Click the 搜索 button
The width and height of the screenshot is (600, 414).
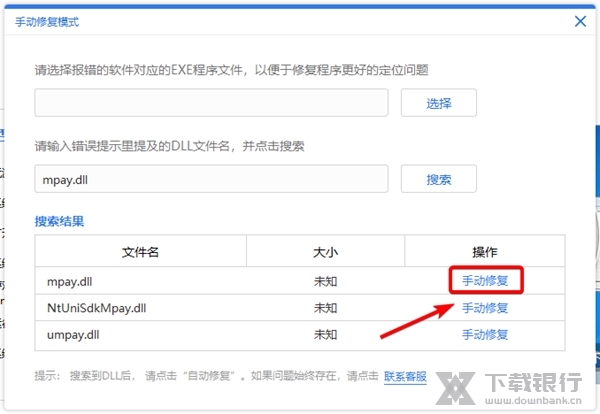tap(439, 179)
